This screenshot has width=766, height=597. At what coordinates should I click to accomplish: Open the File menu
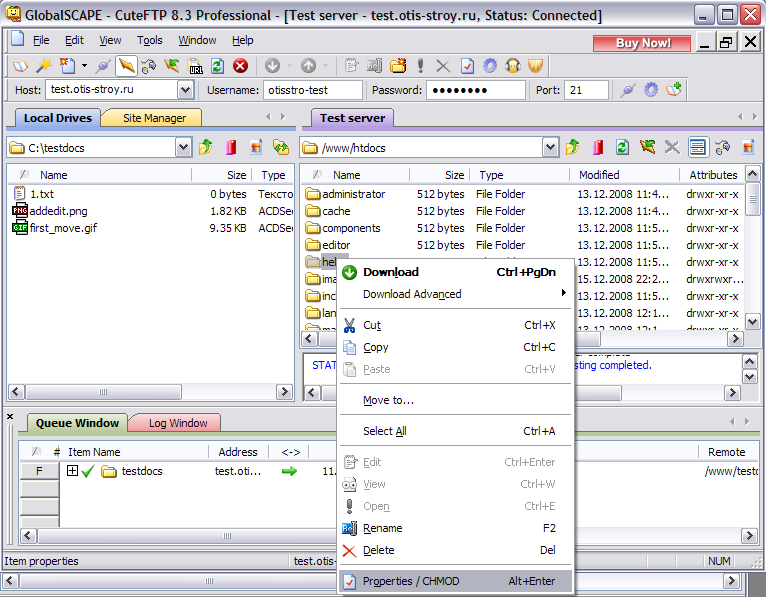tap(41, 40)
